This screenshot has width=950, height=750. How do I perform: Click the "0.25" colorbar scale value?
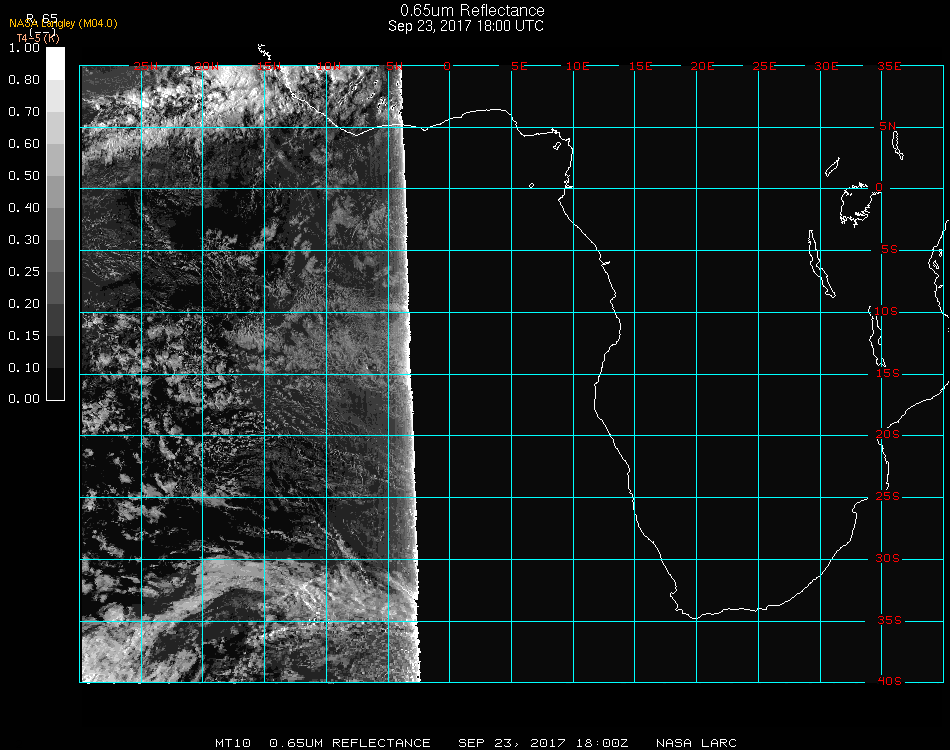(x=24, y=271)
